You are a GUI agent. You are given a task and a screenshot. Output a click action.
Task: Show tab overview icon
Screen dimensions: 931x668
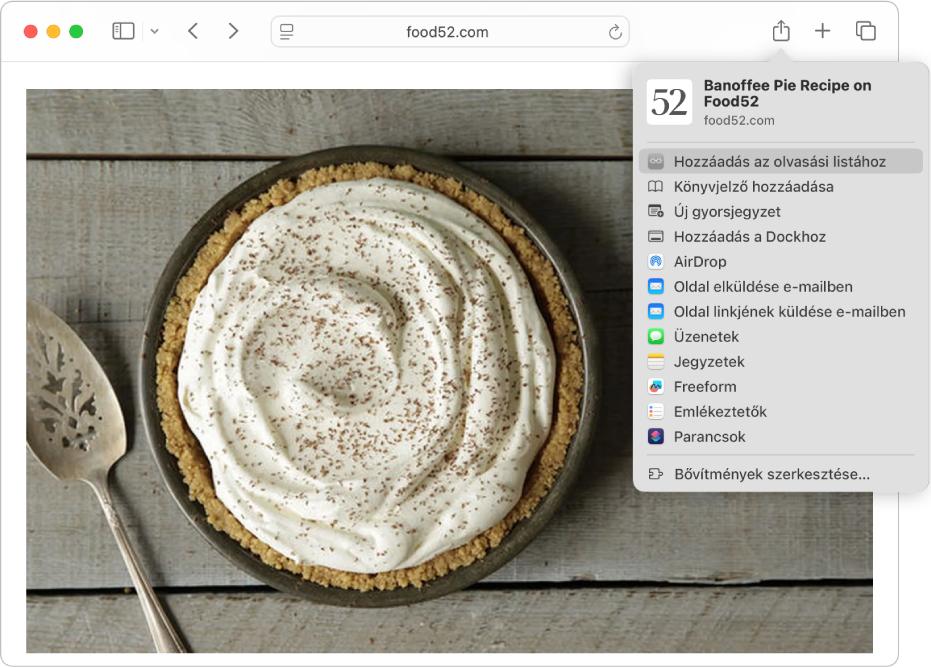pyautogui.click(x=865, y=31)
